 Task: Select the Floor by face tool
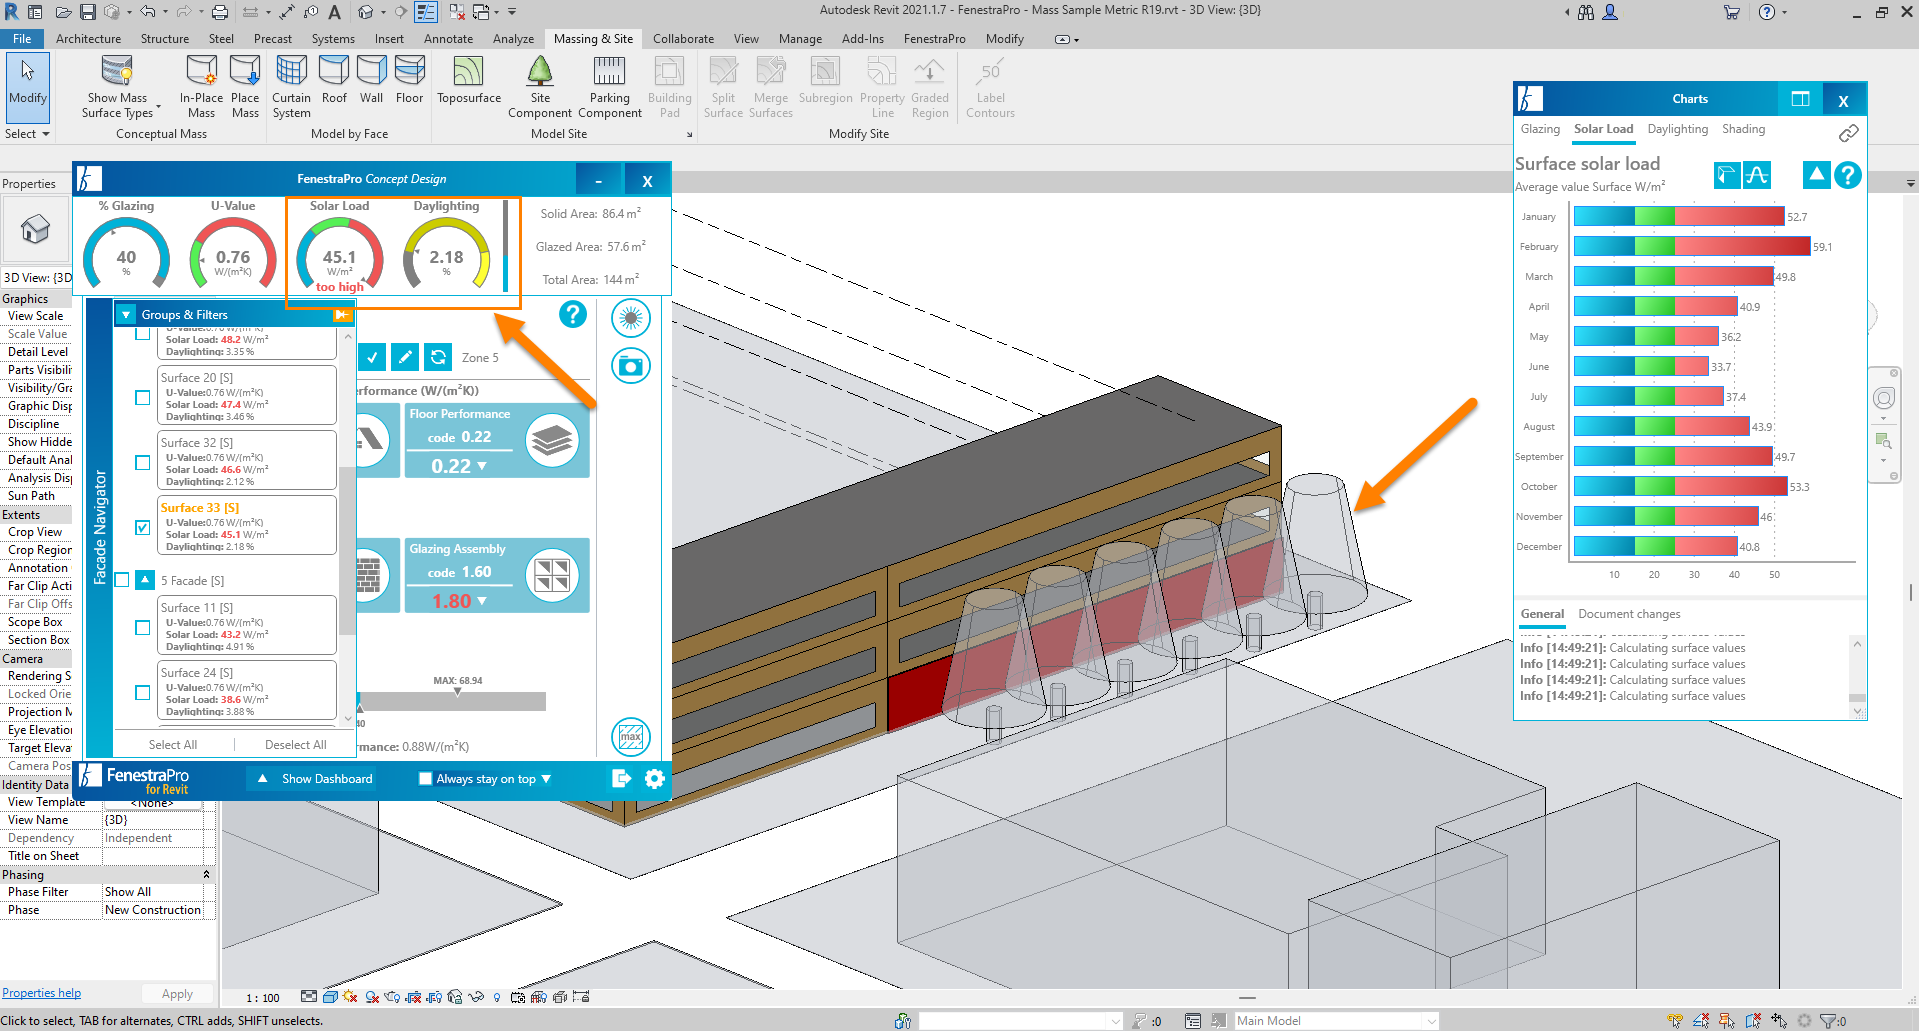click(409, 80)
